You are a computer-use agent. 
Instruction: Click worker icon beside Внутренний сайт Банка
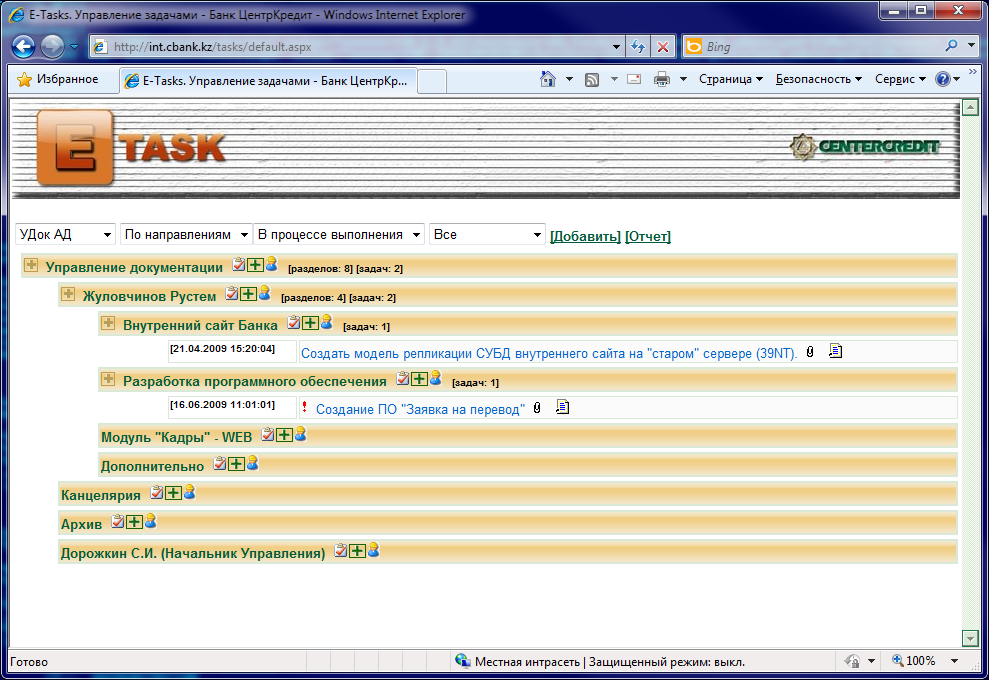327,322
